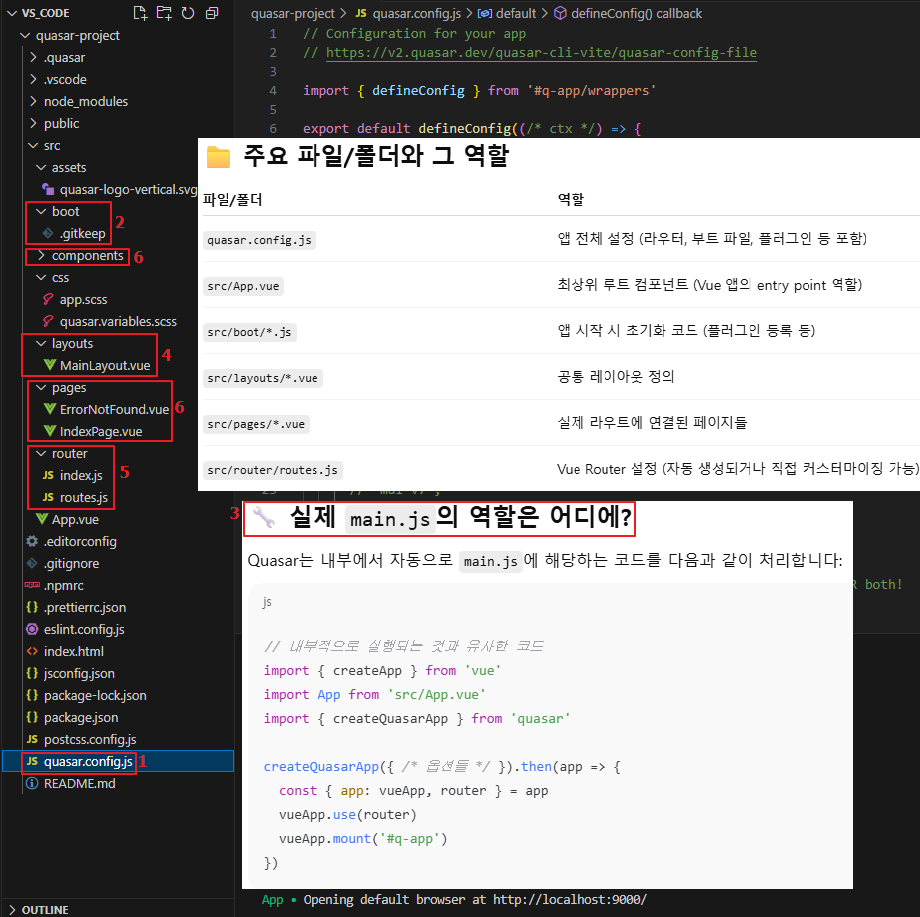Image resolution: width=920 pixels, height=917 pixels.
Task: Click code line 4 import defineConfig
Action: (479, 90)
